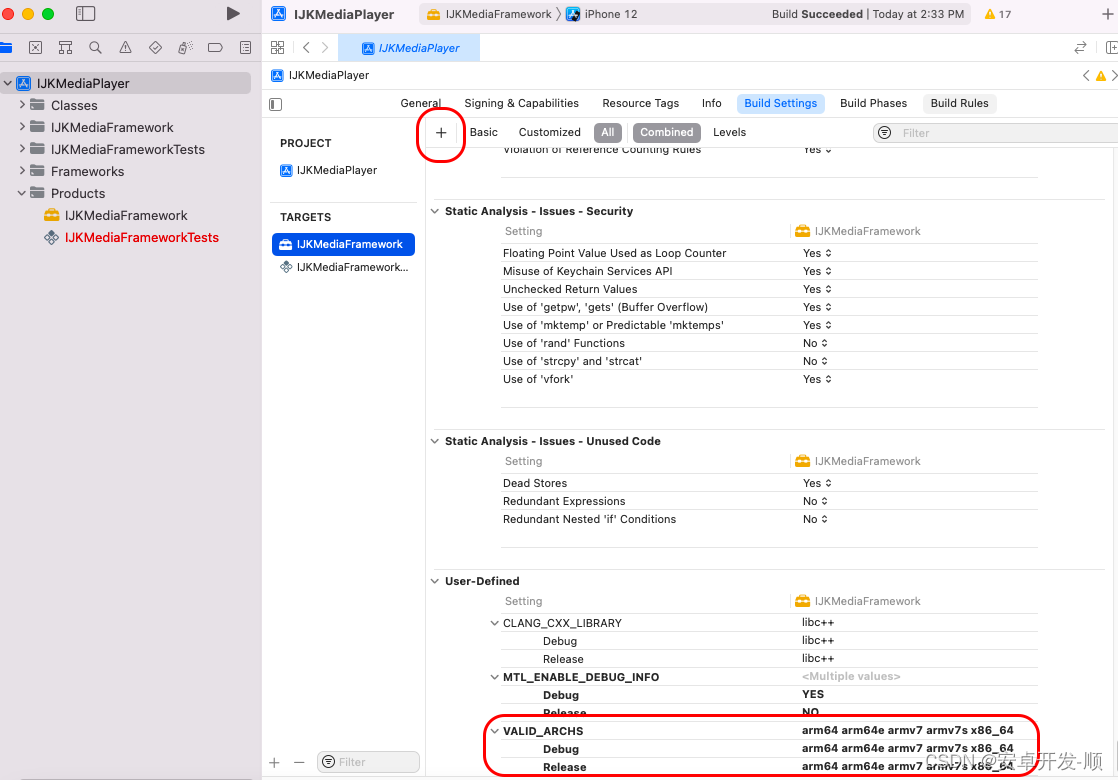The width and height of the screenshot is (1118, 780).
Task: Show All build settings
Action: click(x=607, y=133)
